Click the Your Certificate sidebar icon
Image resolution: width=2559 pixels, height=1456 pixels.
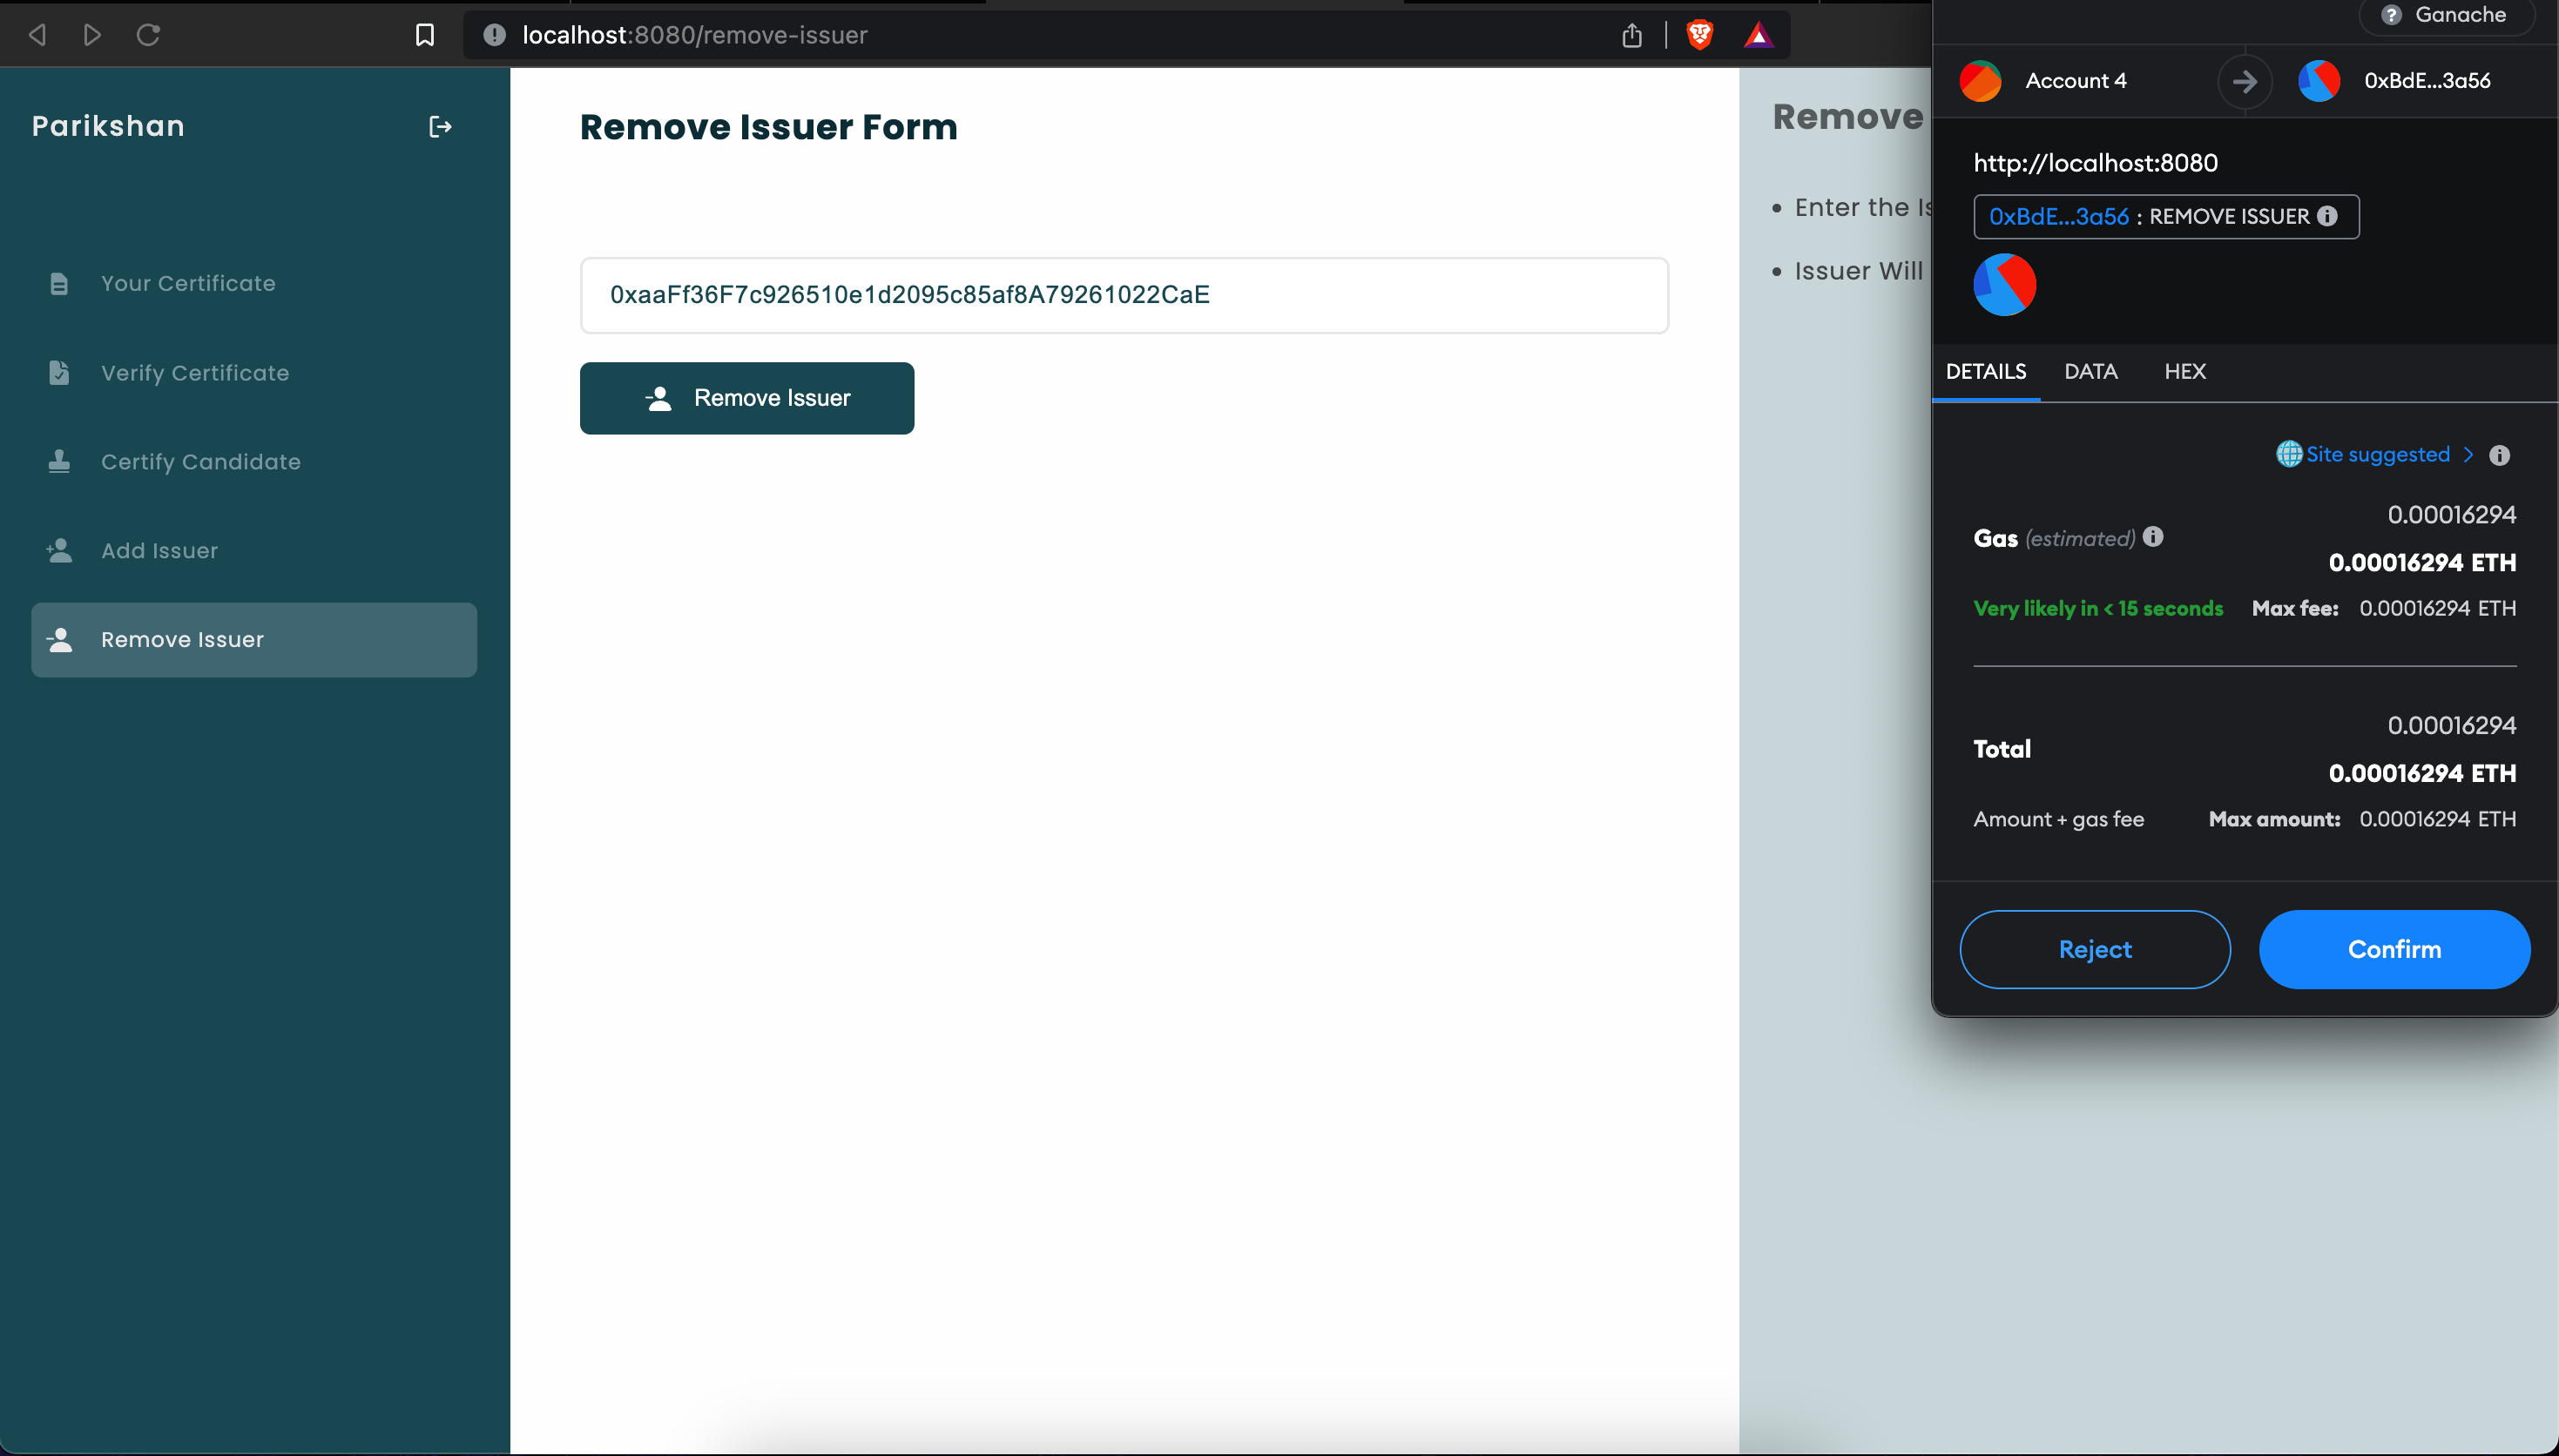(x=60, y=283)
